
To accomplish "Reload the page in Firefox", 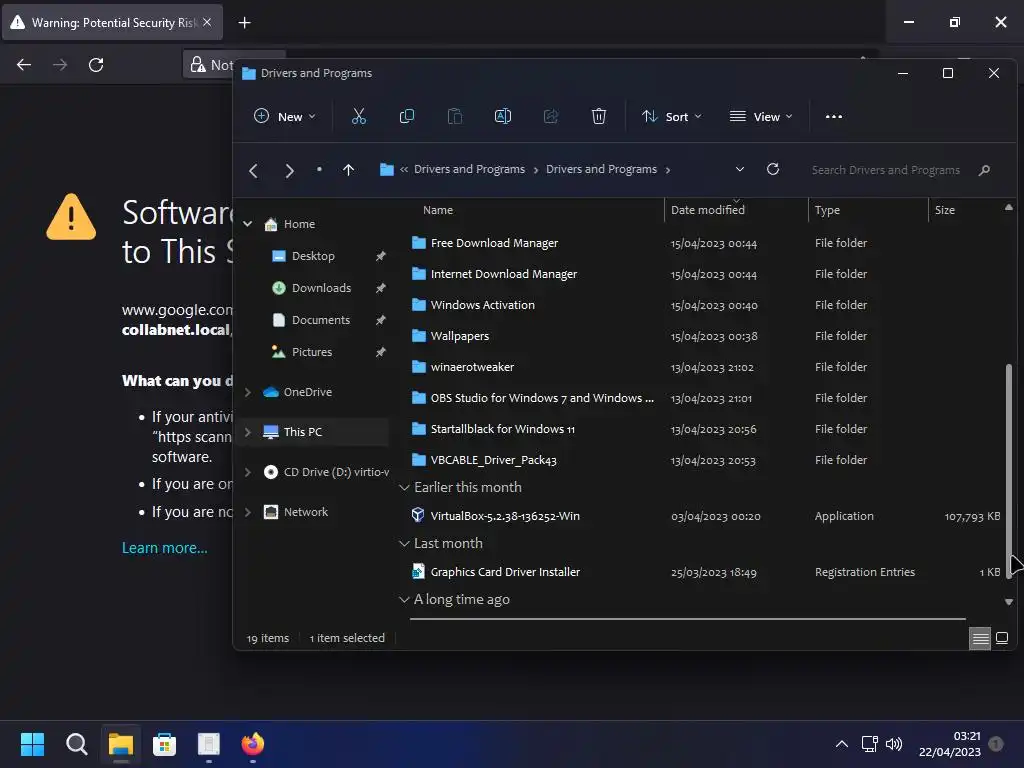I will pyautogui.click(x=96, y=65).
